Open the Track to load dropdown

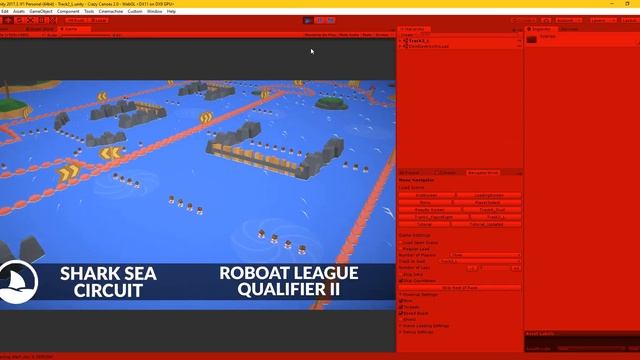(x=480, y=261)
